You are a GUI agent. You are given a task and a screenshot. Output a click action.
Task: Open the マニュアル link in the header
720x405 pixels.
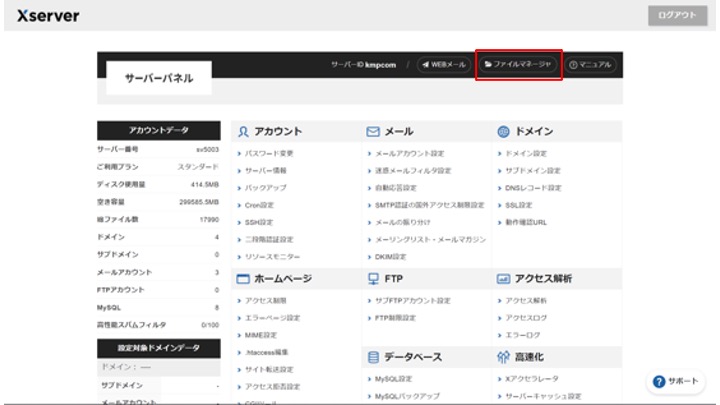[x=590, y=65]
